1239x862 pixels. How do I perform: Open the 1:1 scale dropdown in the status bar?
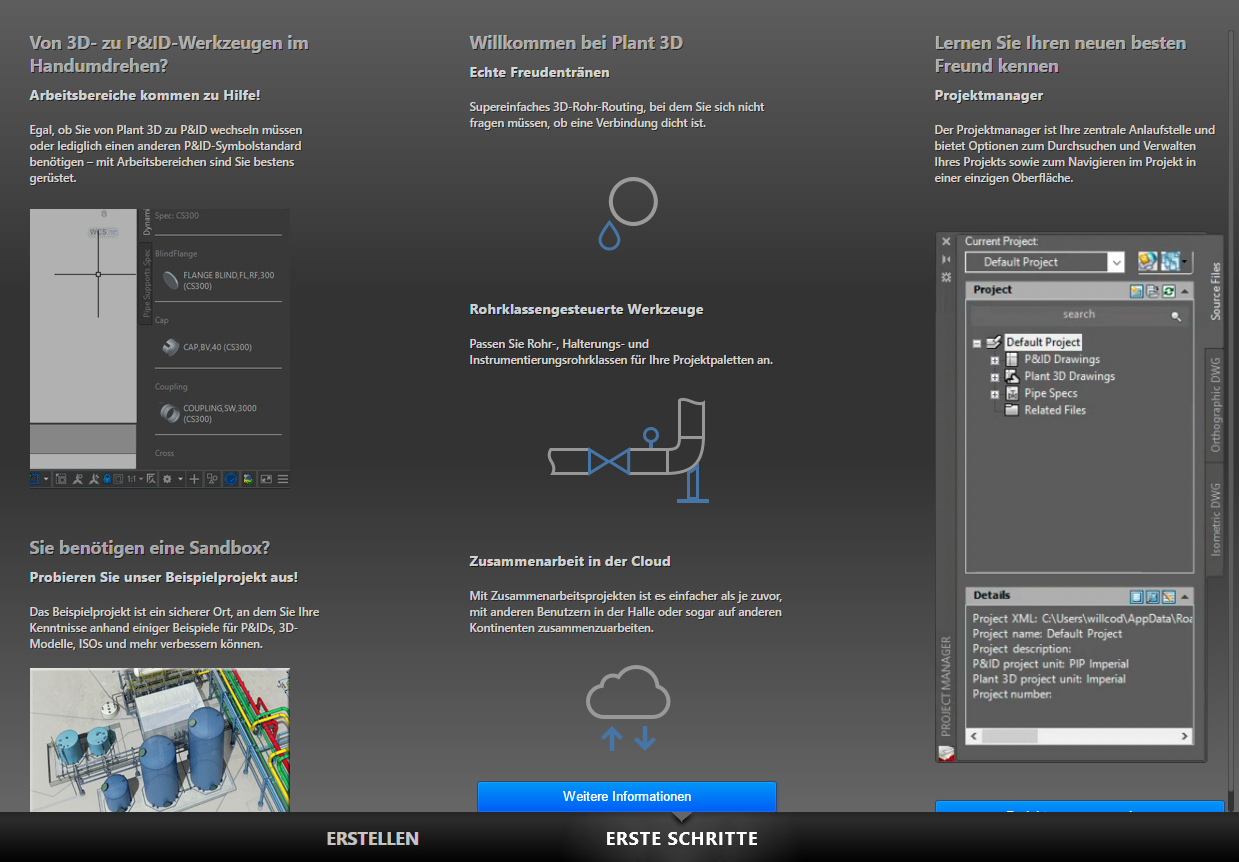point(135,479)
